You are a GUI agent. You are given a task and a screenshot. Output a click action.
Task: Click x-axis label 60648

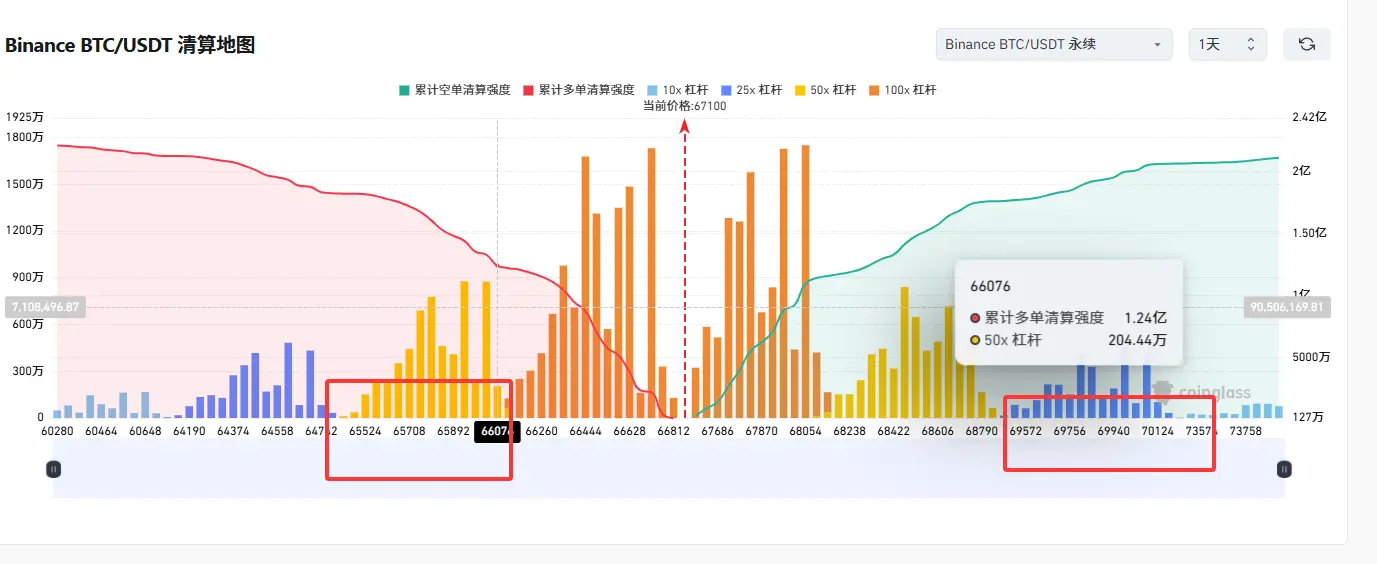click(x=147, y=431)
